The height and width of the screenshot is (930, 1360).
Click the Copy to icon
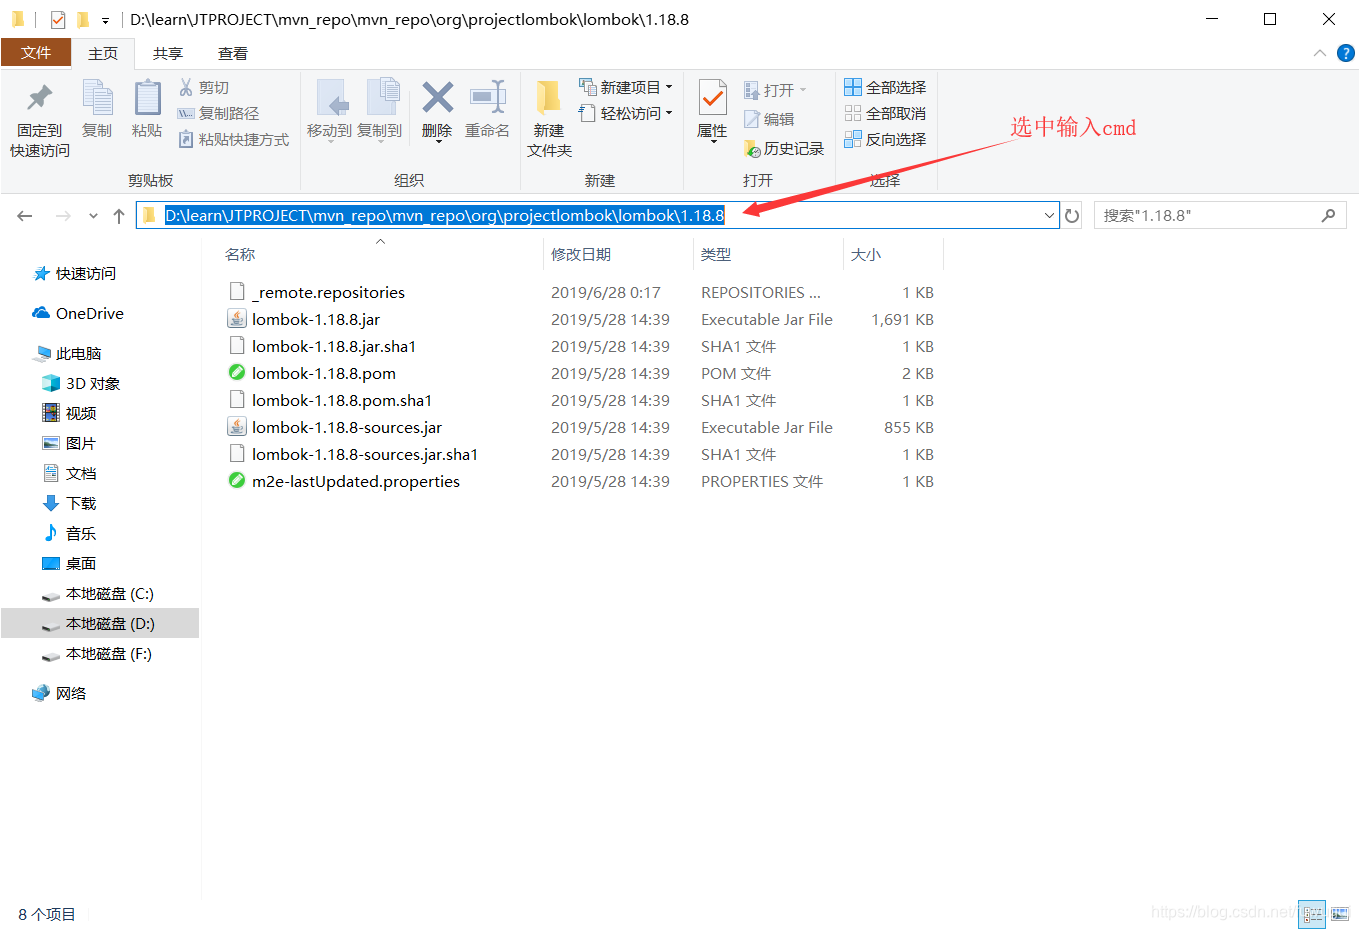click(x=382, y=98)
